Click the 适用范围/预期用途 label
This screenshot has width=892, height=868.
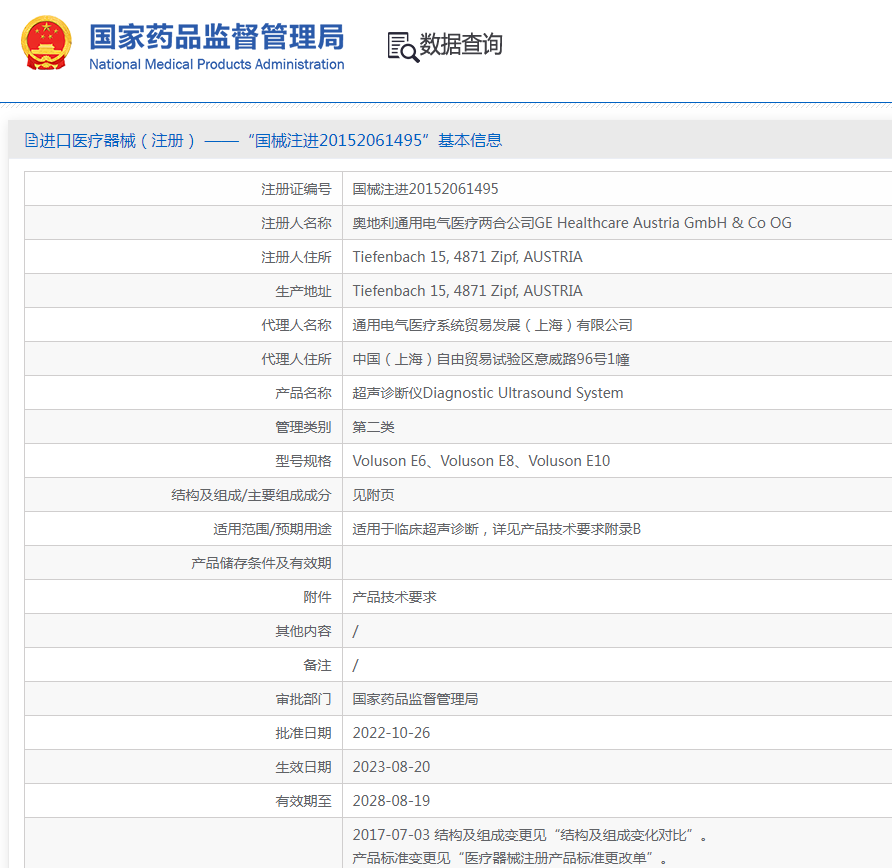(272, 530)
